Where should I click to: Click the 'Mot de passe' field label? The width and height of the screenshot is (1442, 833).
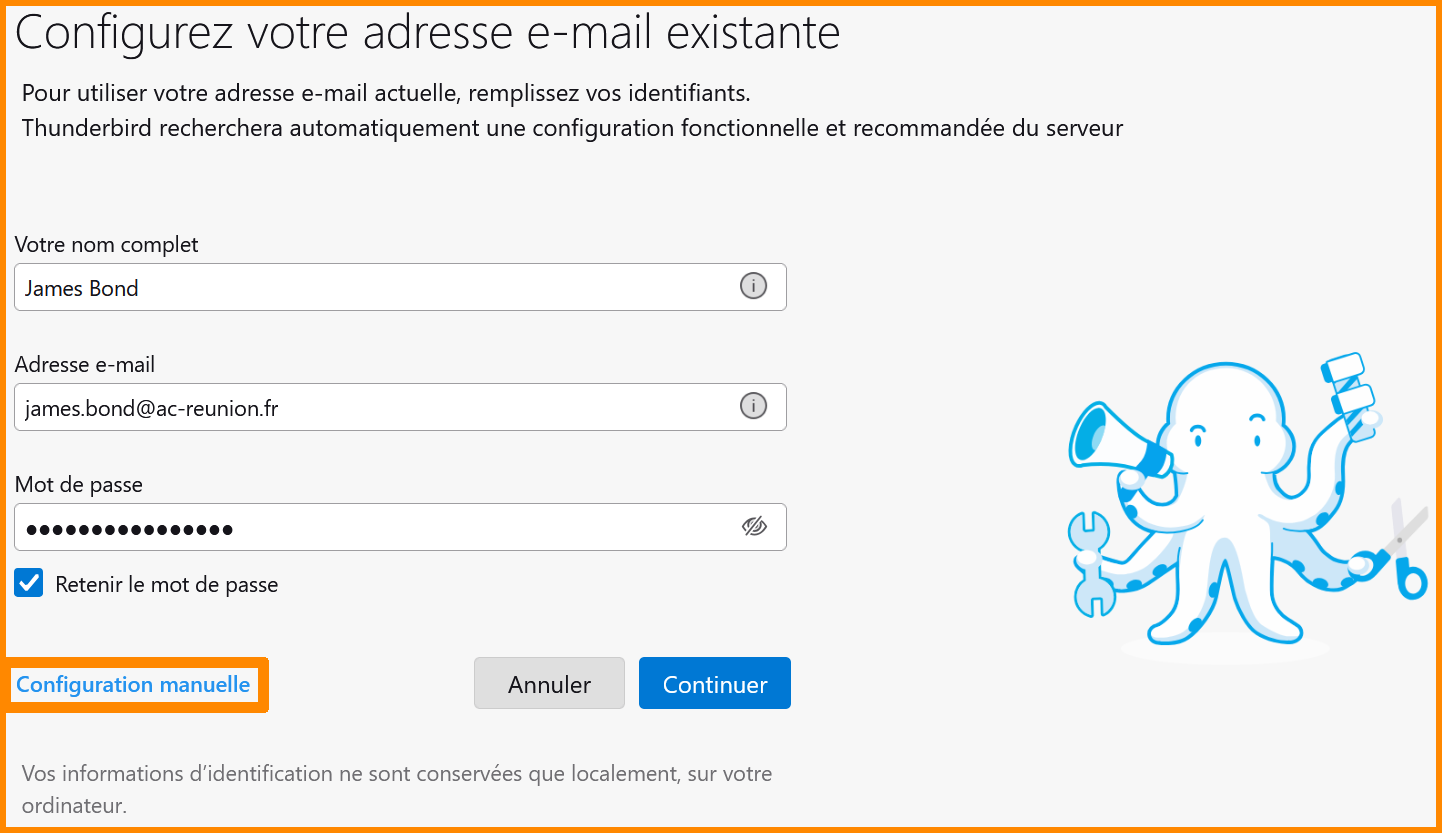(x=79, y=485)
